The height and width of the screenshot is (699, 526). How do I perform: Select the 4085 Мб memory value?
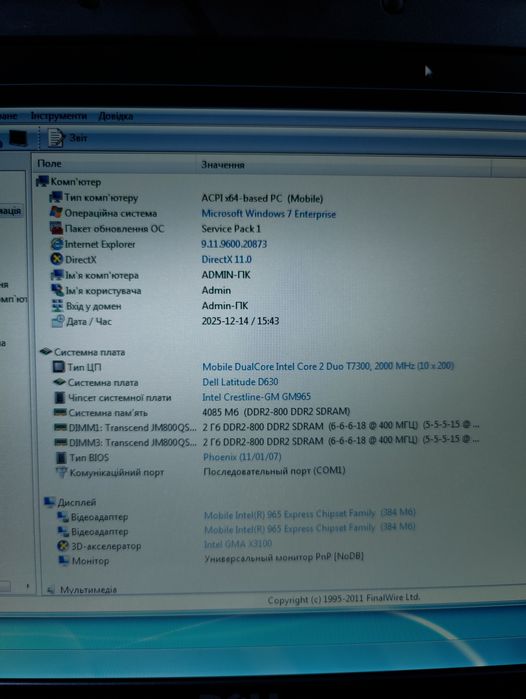[x=276, y=411]
